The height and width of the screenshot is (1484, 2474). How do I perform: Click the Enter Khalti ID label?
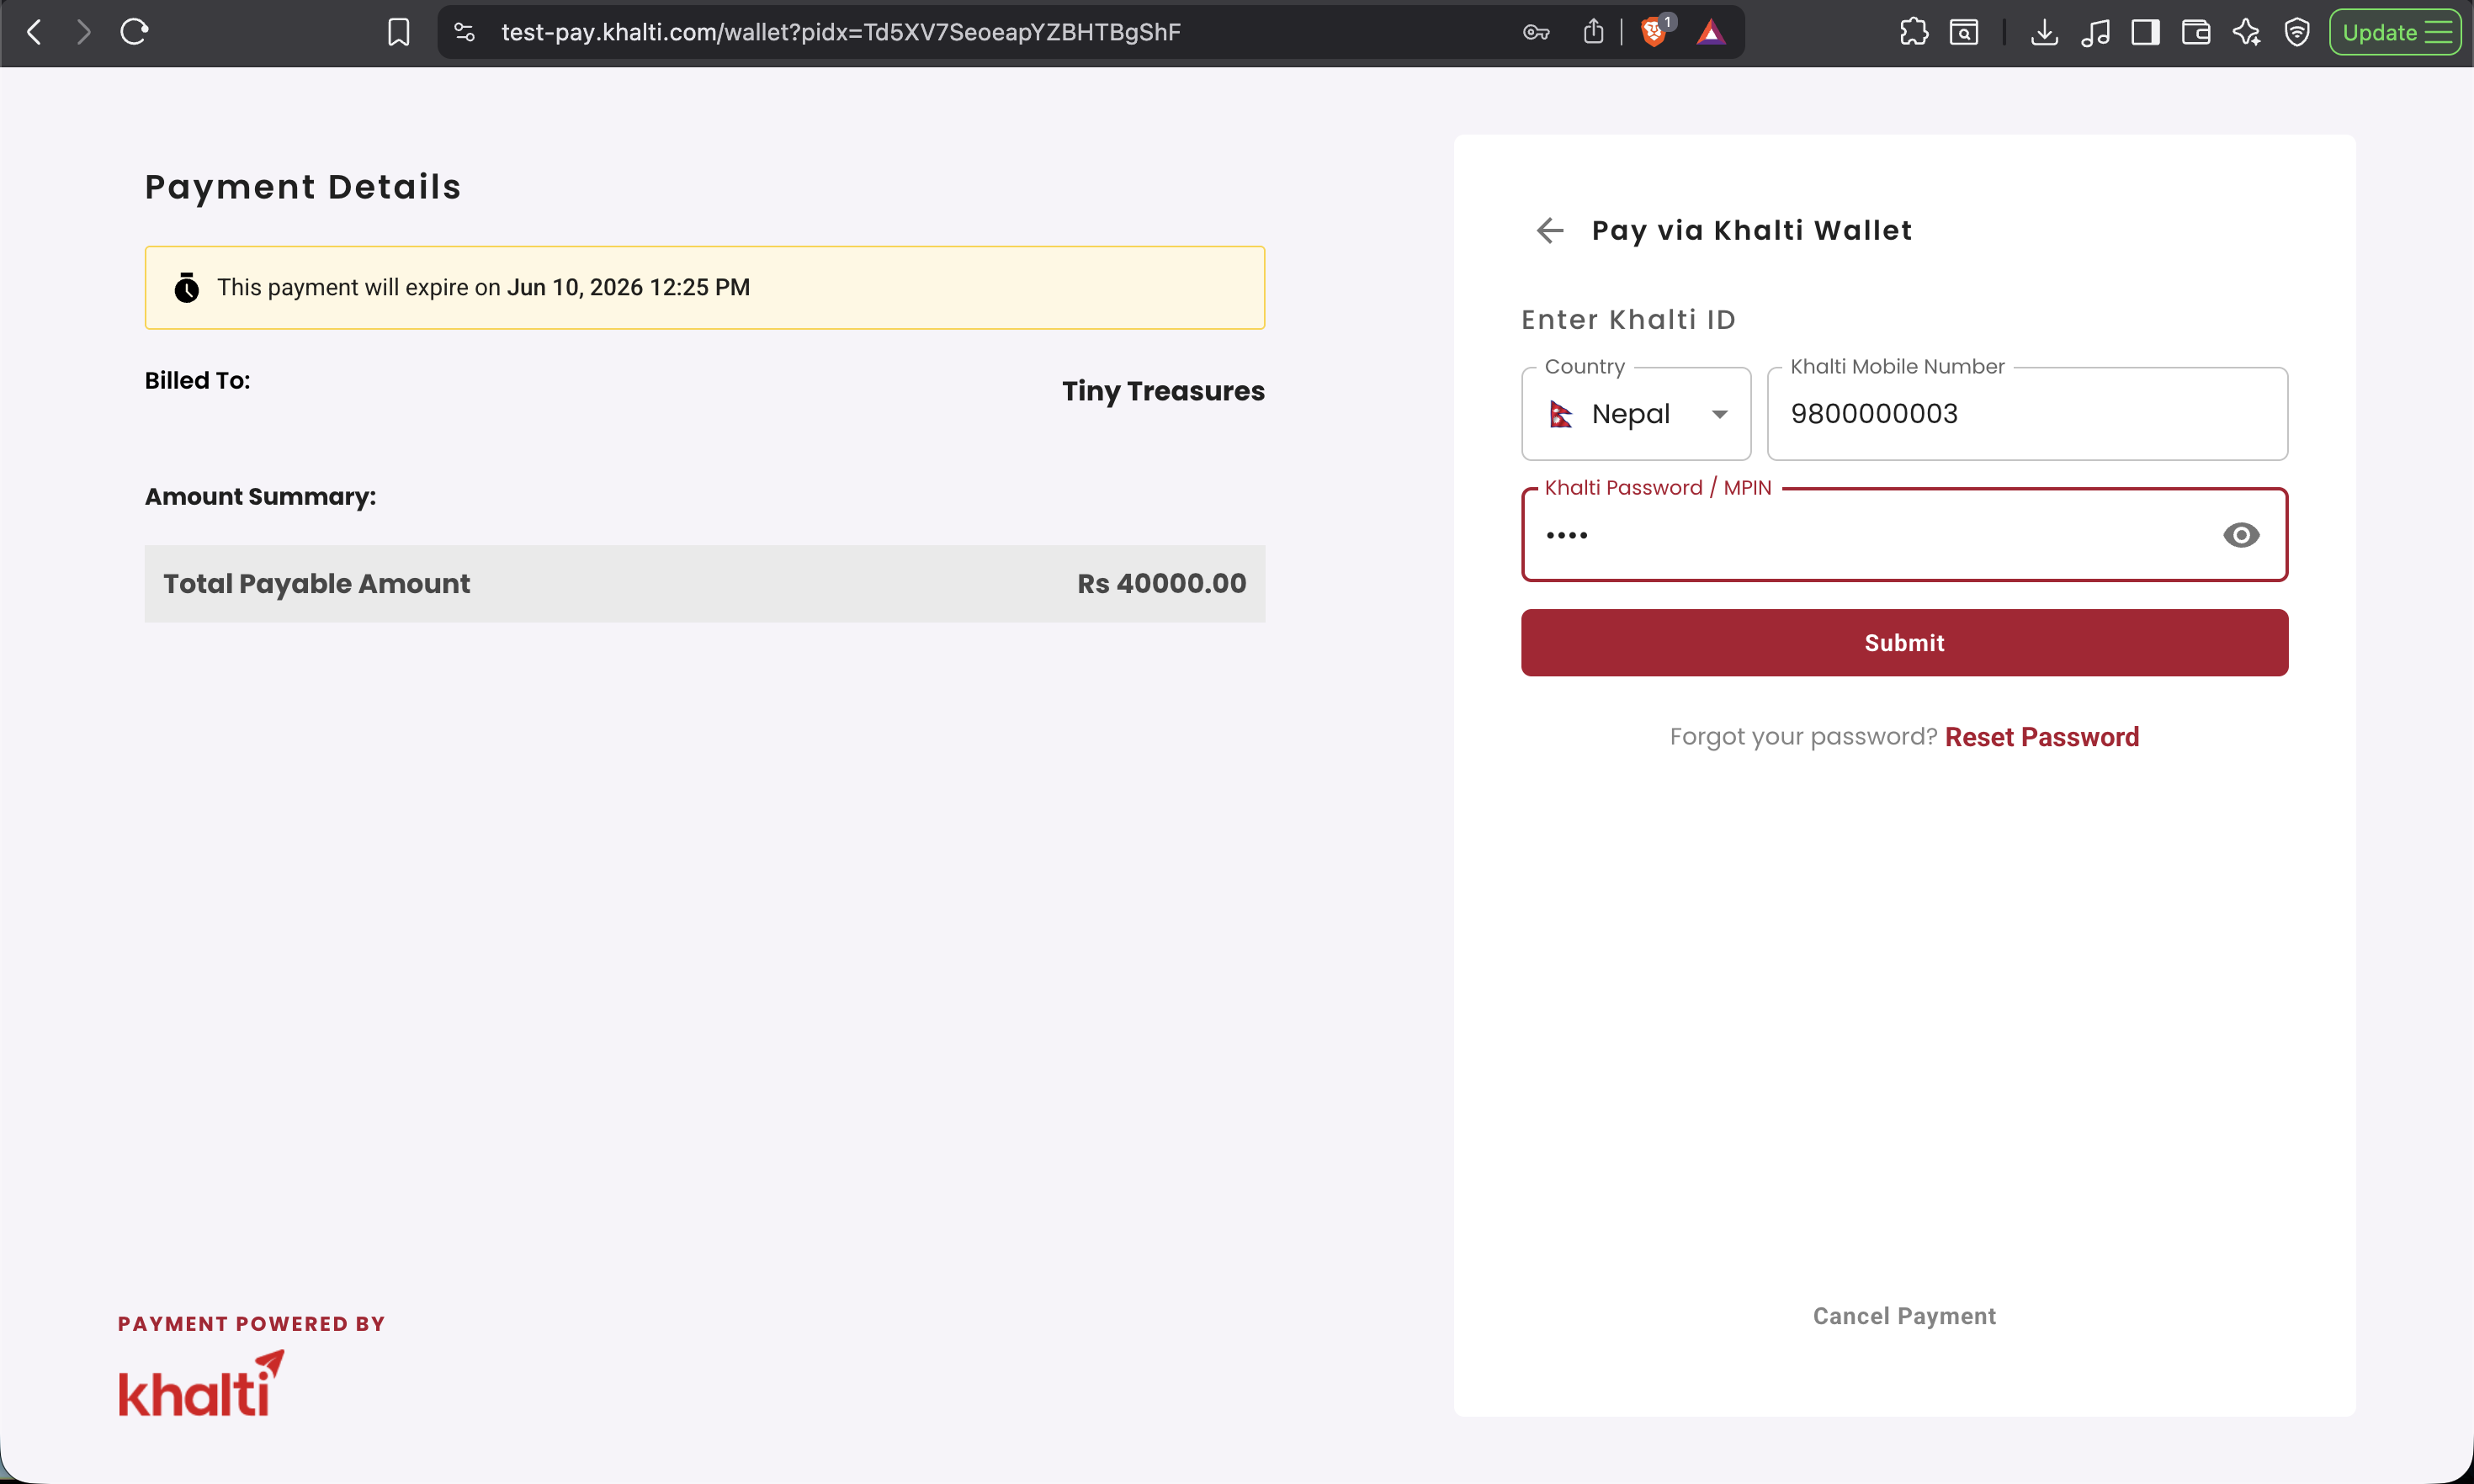[x=1628, y=320]
